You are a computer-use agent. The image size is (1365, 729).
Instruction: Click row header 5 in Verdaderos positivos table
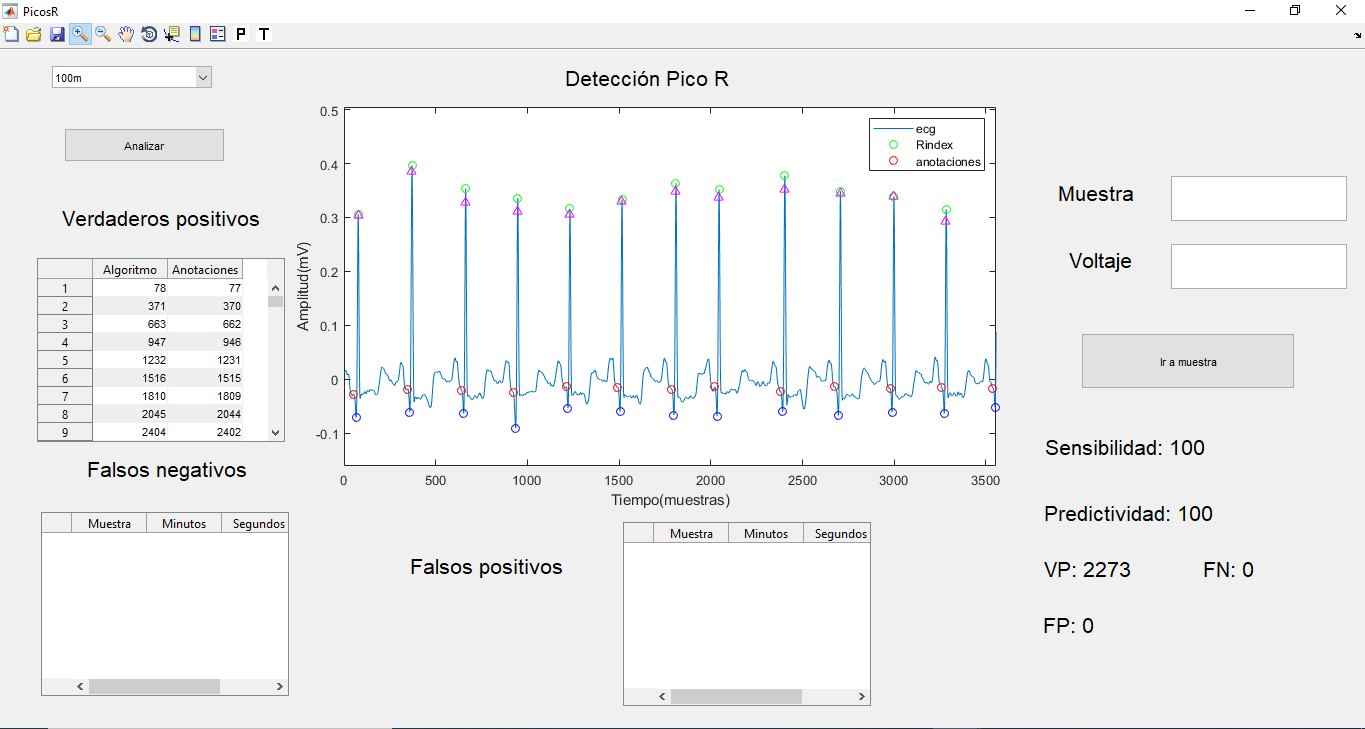pyautogui.click(x=65, y=359)
